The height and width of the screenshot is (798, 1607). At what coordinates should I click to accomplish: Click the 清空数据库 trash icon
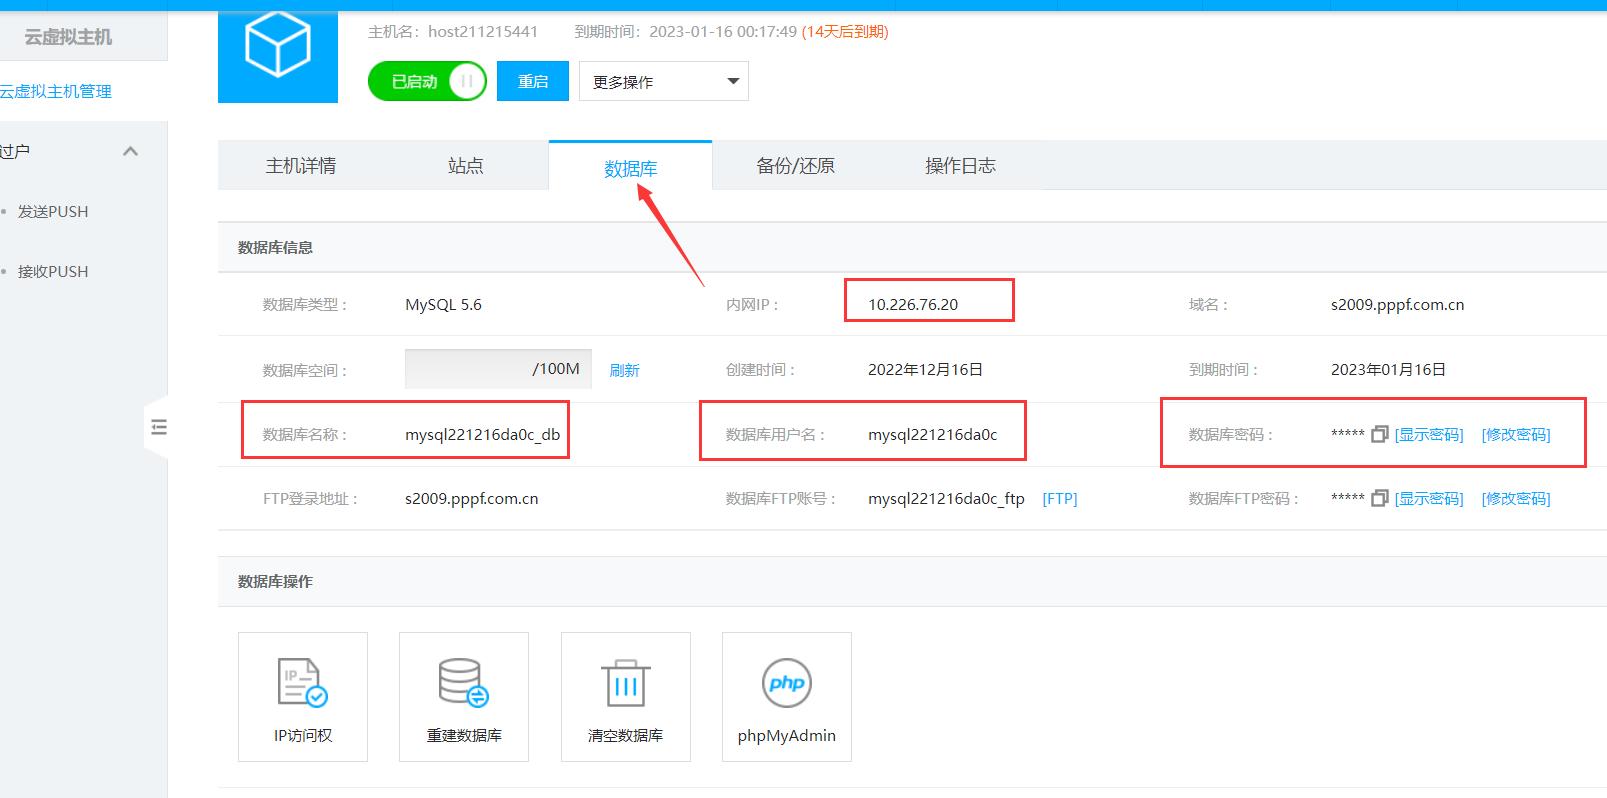pyautogui.click(x=625, y=683)
